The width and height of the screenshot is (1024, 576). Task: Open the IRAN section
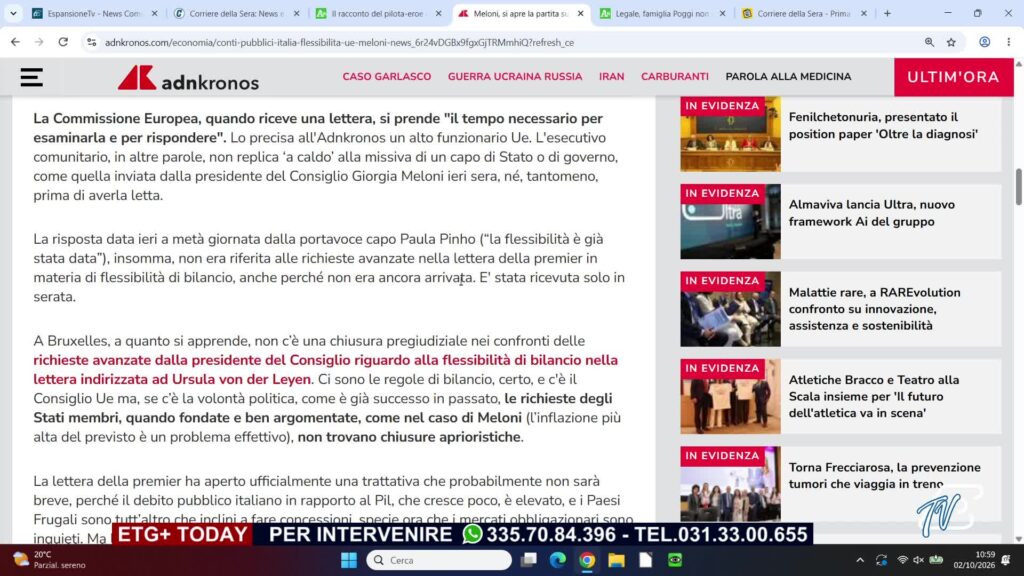[x=611, y=76]
